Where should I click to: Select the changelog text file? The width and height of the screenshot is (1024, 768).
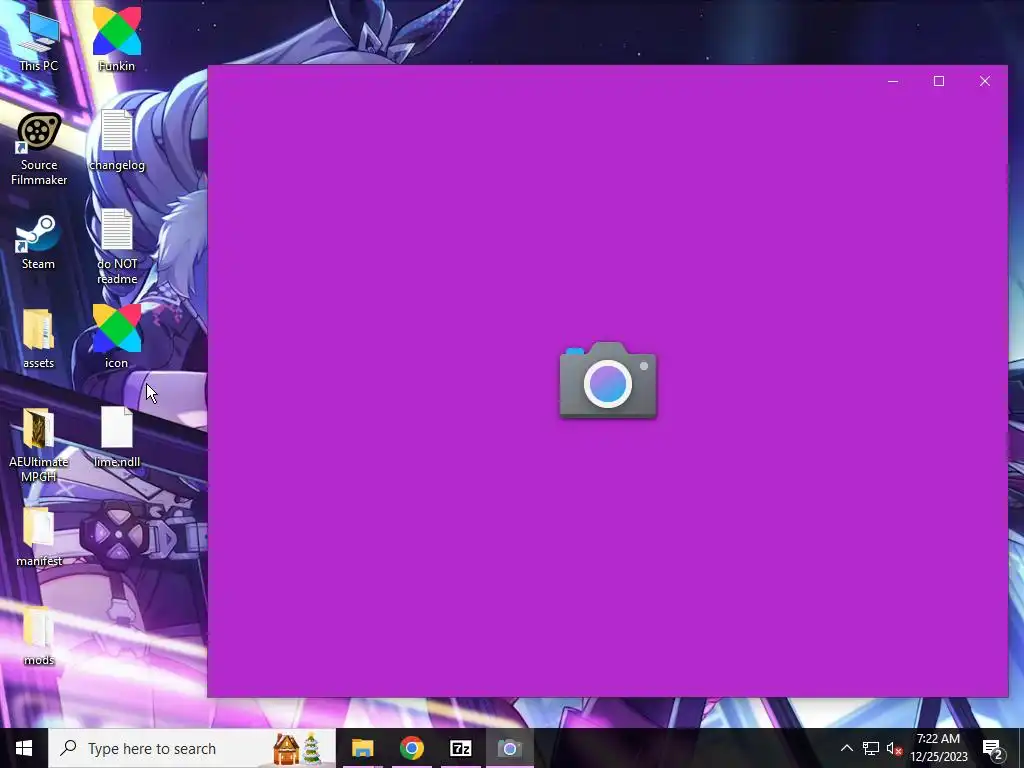[x=117, y=140]
